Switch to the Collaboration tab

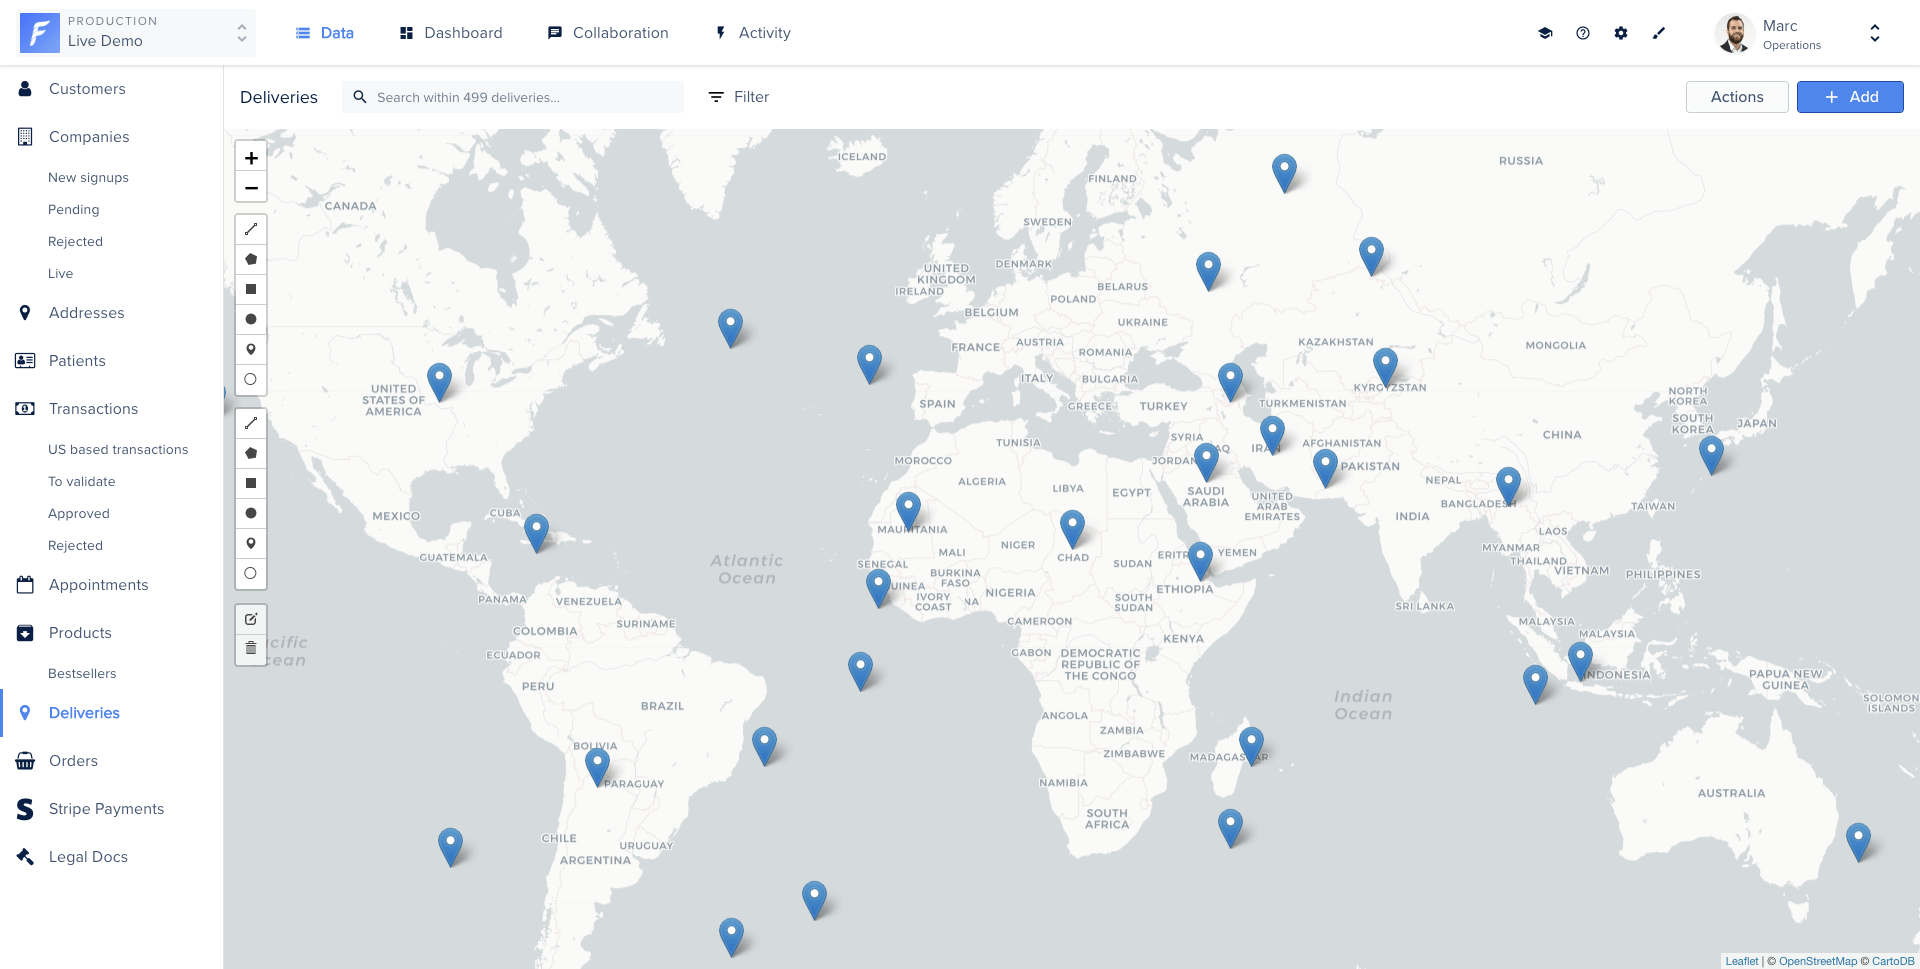[608, 33]
